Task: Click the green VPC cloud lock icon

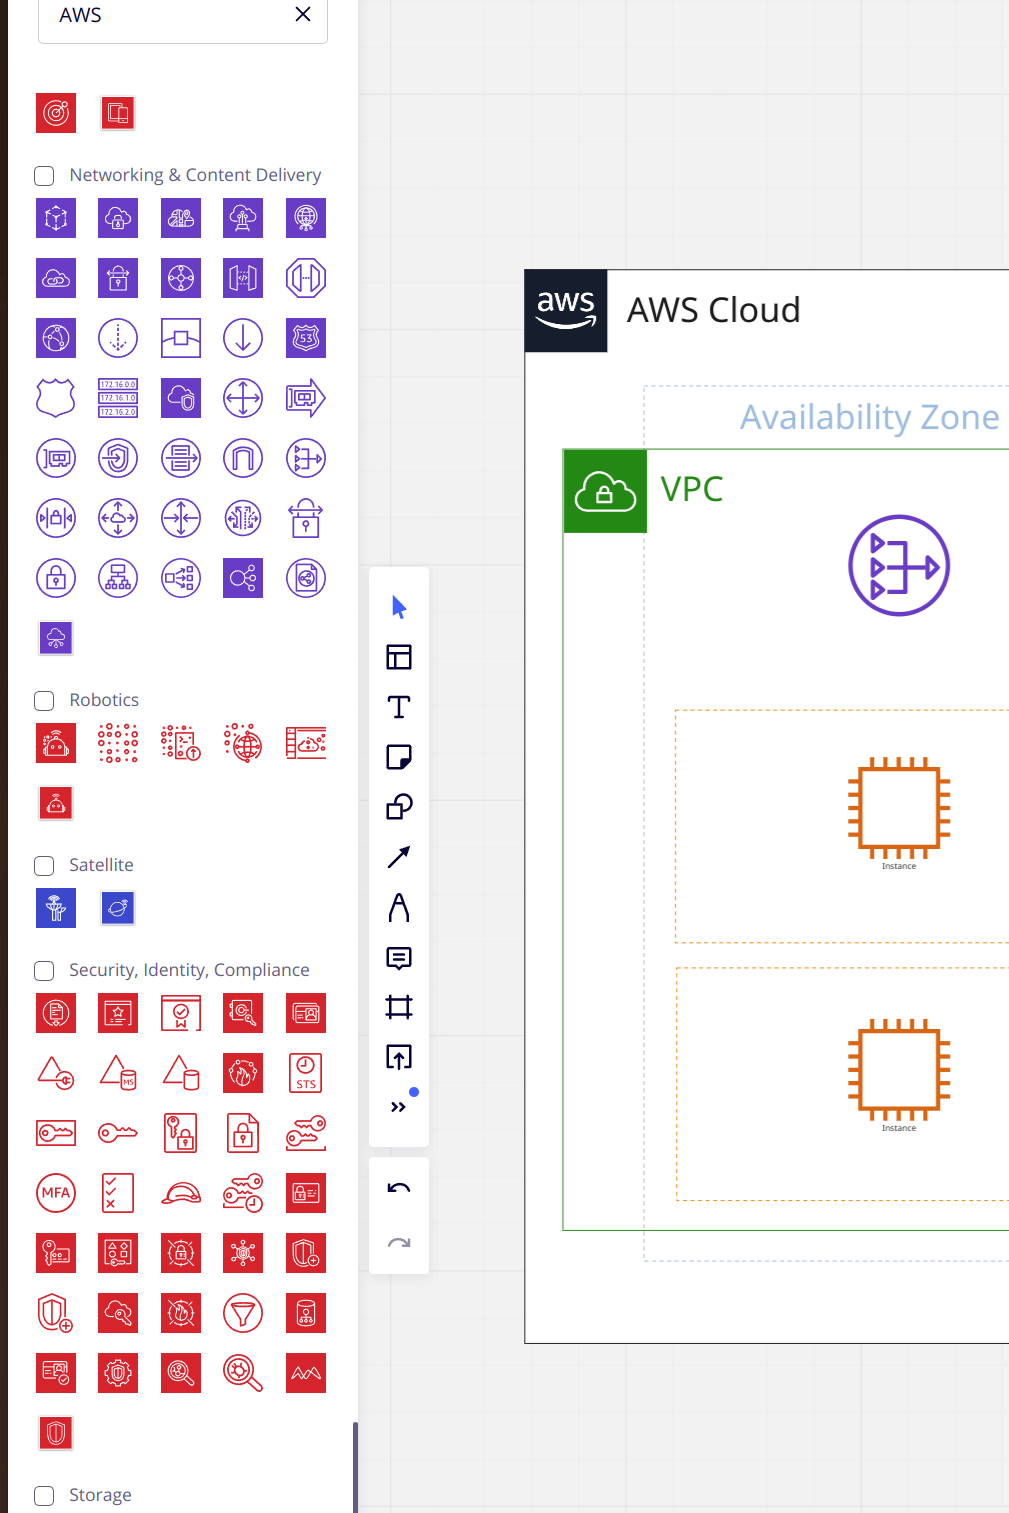Action: [605, 491]
